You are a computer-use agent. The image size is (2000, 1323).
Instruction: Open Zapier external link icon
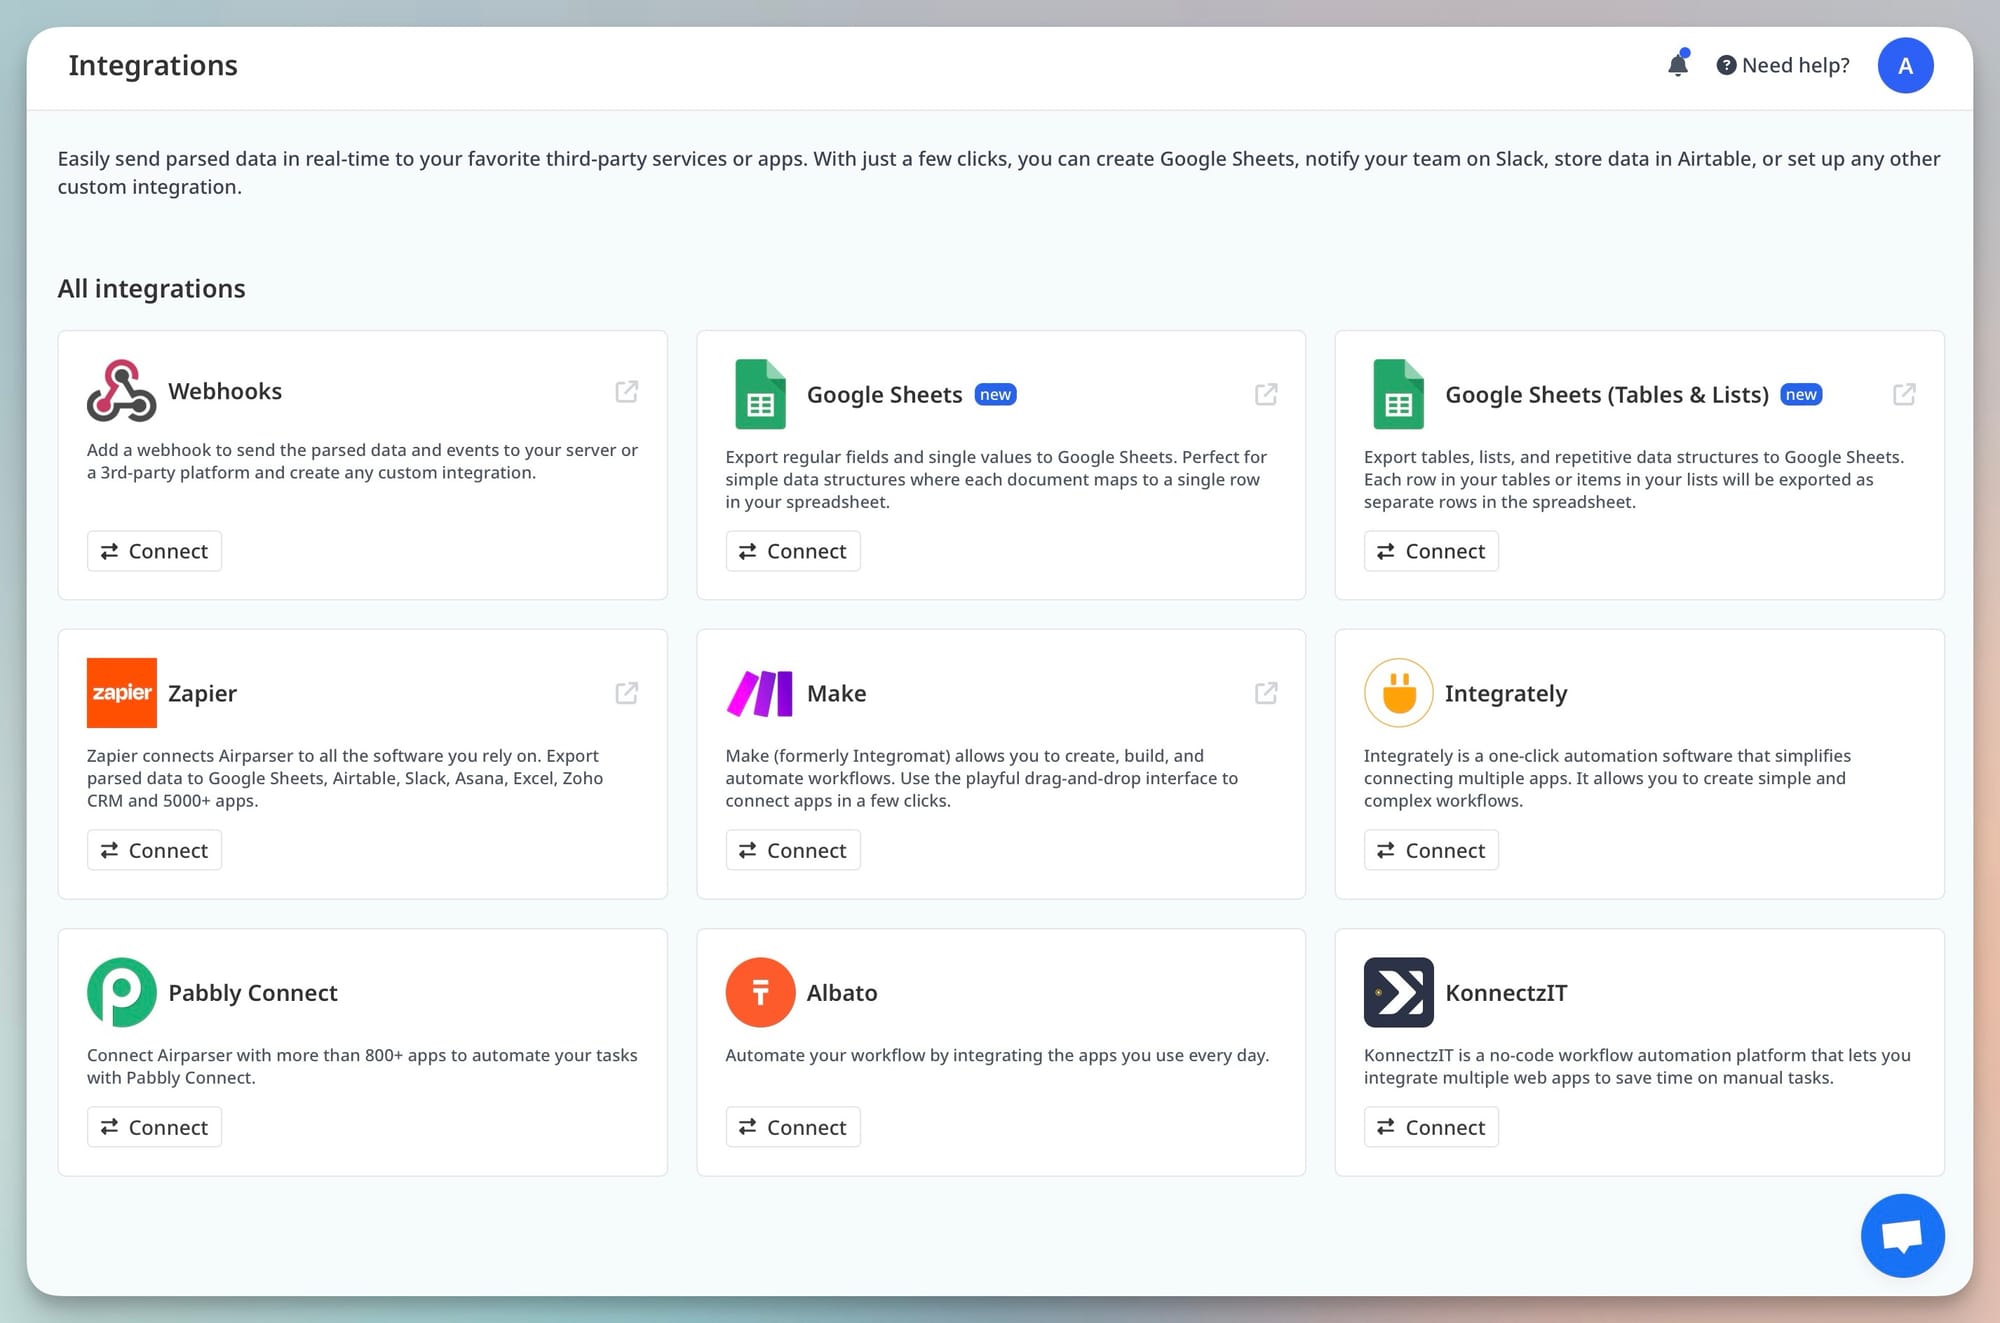click(x=627, y=693)
